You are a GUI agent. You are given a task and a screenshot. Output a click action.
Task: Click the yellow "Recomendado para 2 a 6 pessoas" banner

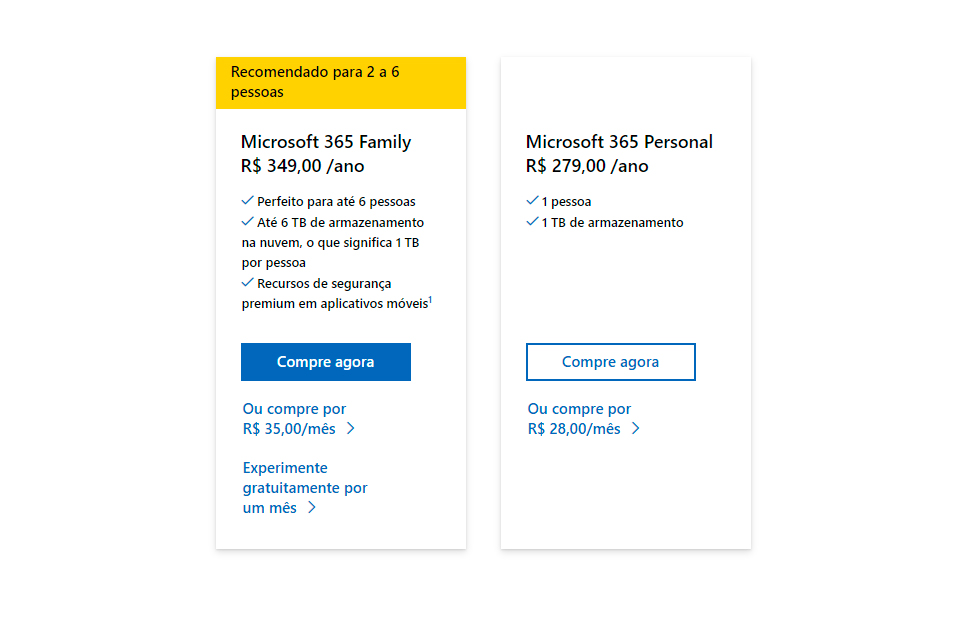click(340, 82)
